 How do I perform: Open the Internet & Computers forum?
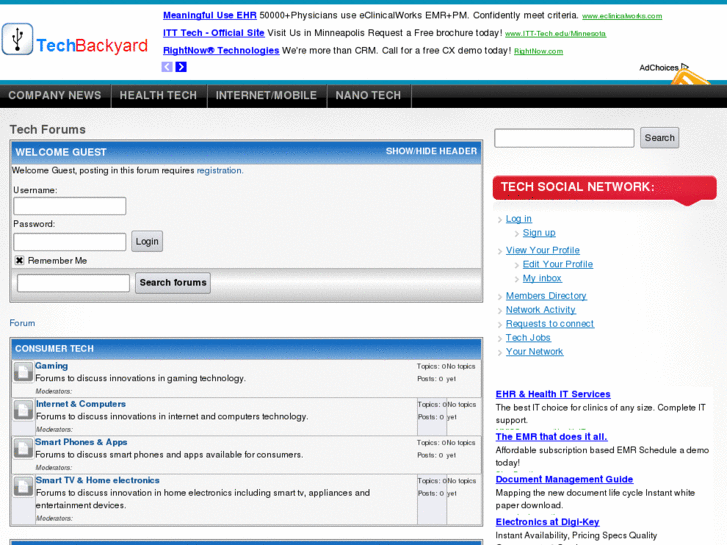[x=81, y=404]
